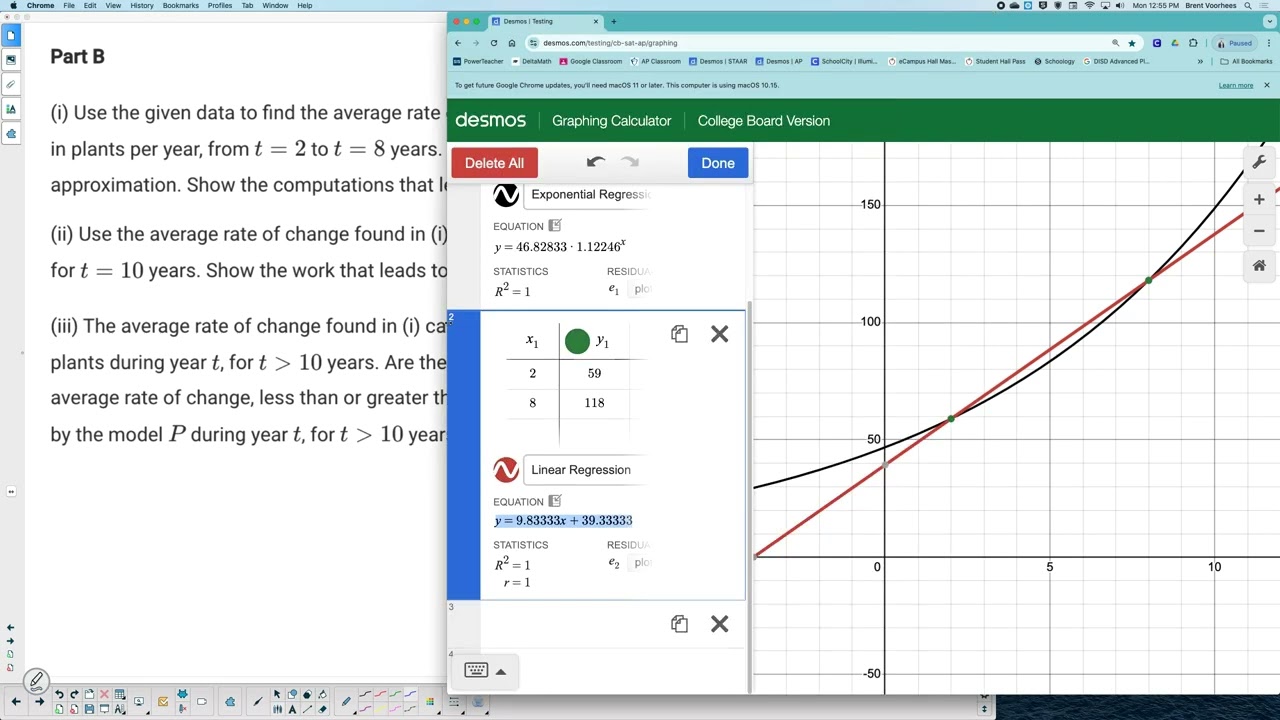Open the Window menu in menu bar
Screen dimensions: 1280x720
tap(275, 5)
